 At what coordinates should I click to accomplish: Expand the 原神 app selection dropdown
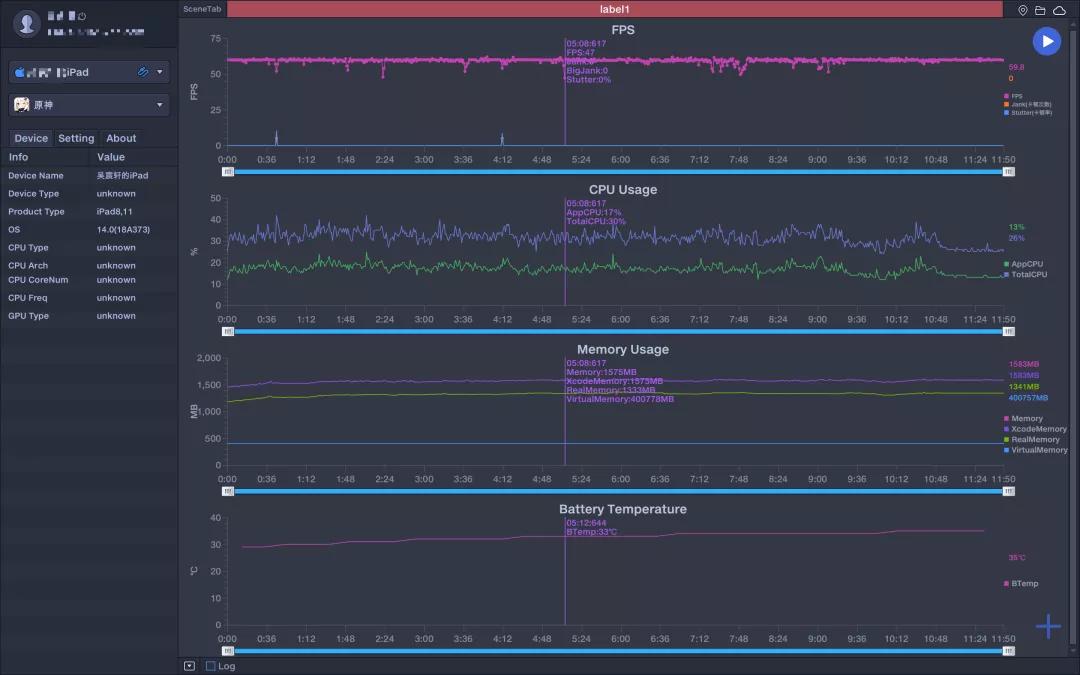[x=160, y=105]
